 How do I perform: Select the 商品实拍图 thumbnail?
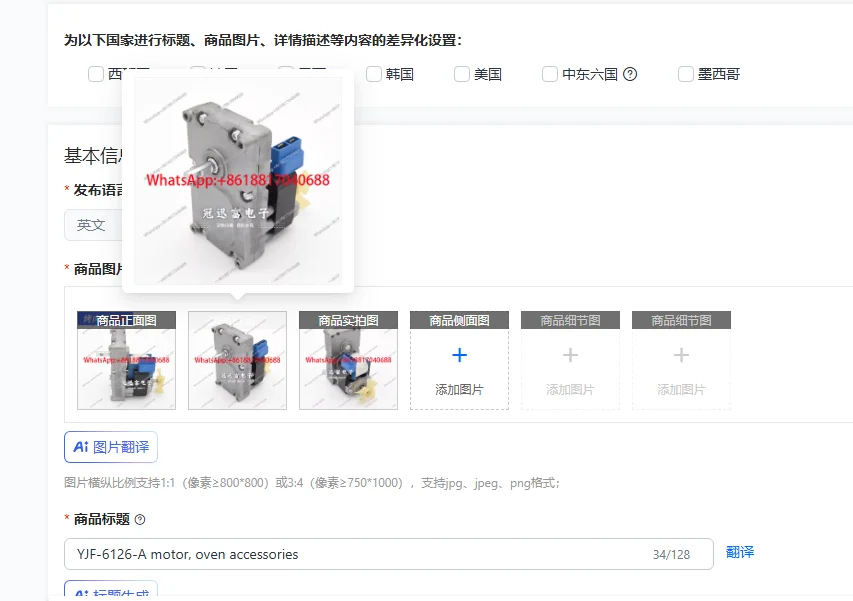[348, 360]
